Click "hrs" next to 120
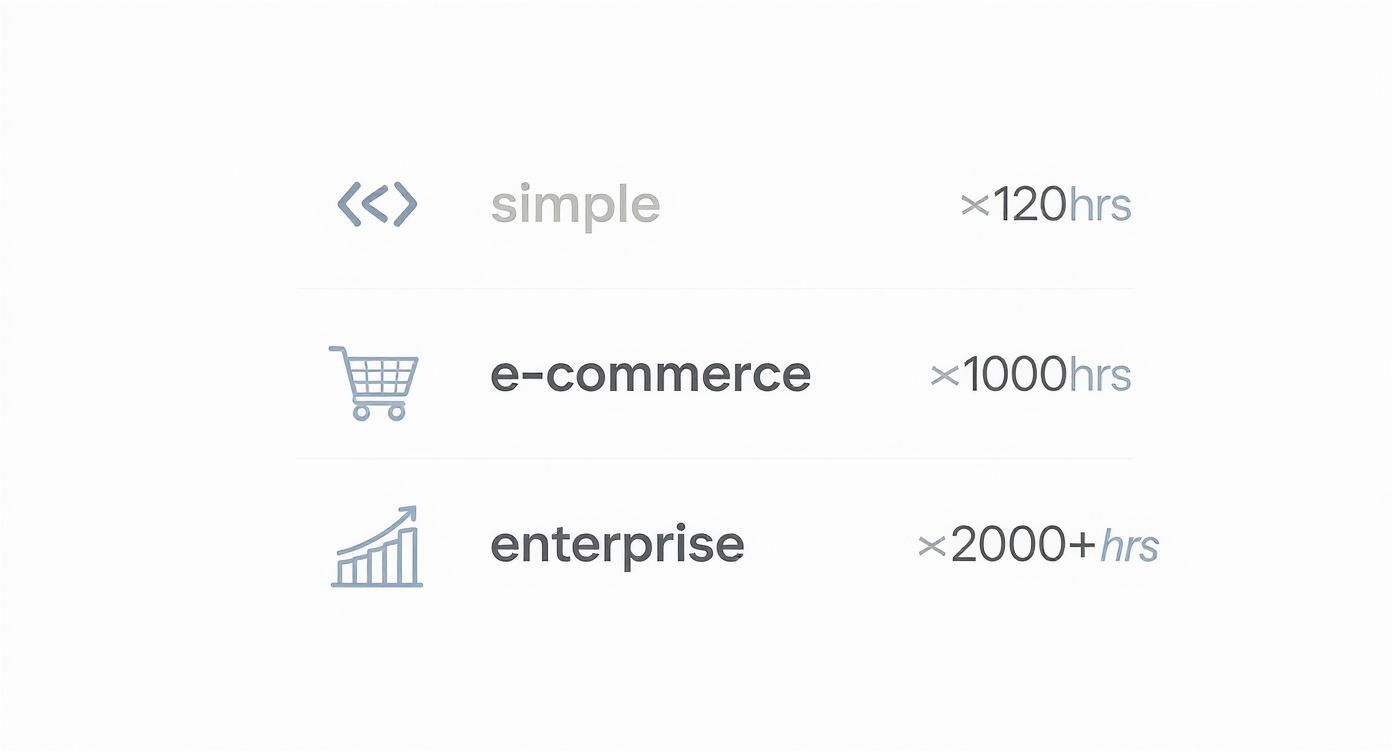 point(1100,205)
